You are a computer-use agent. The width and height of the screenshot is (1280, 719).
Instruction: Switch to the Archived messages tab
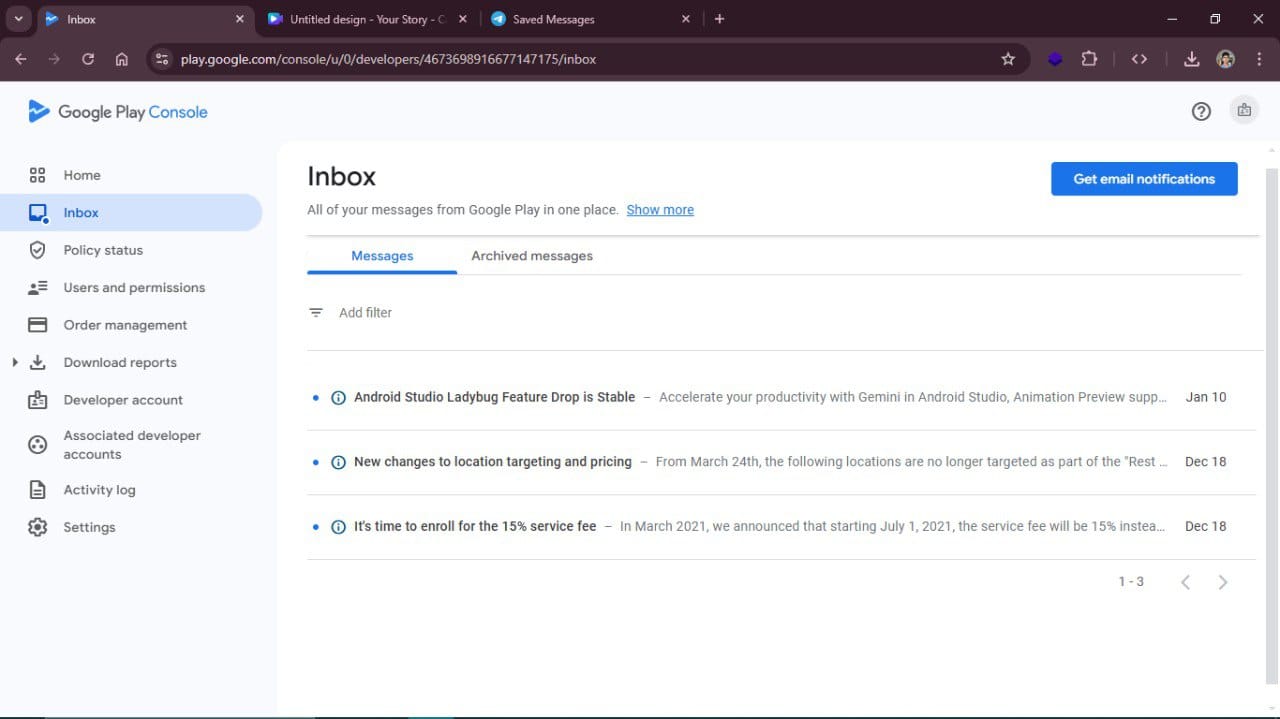(532, 256)
